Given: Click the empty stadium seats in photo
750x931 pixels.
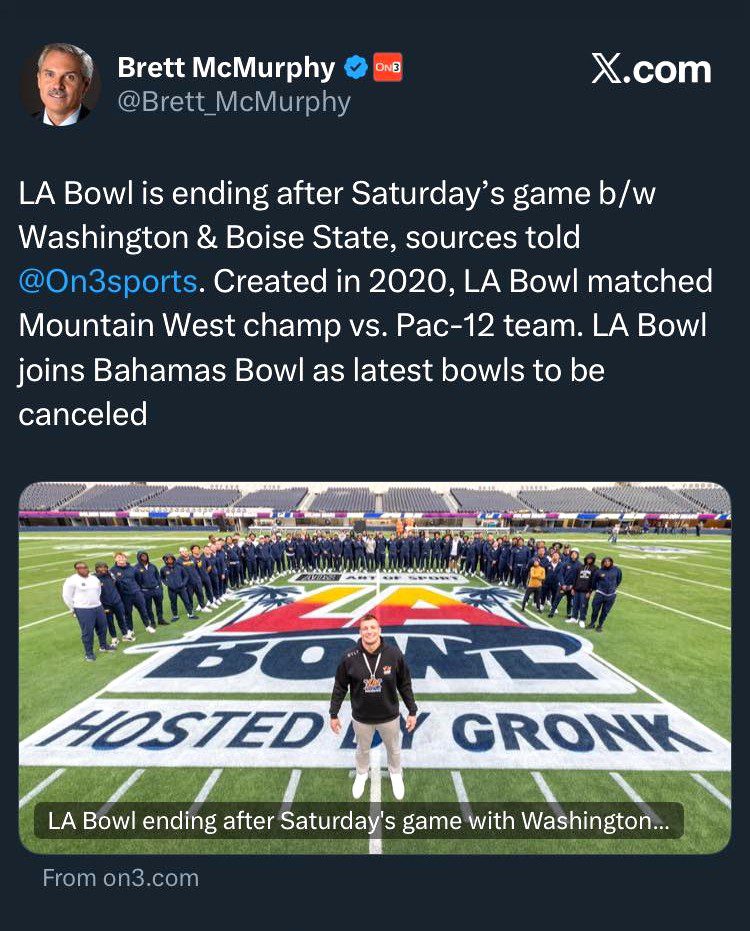Looking at the screenshot, I should coord(374,500).
